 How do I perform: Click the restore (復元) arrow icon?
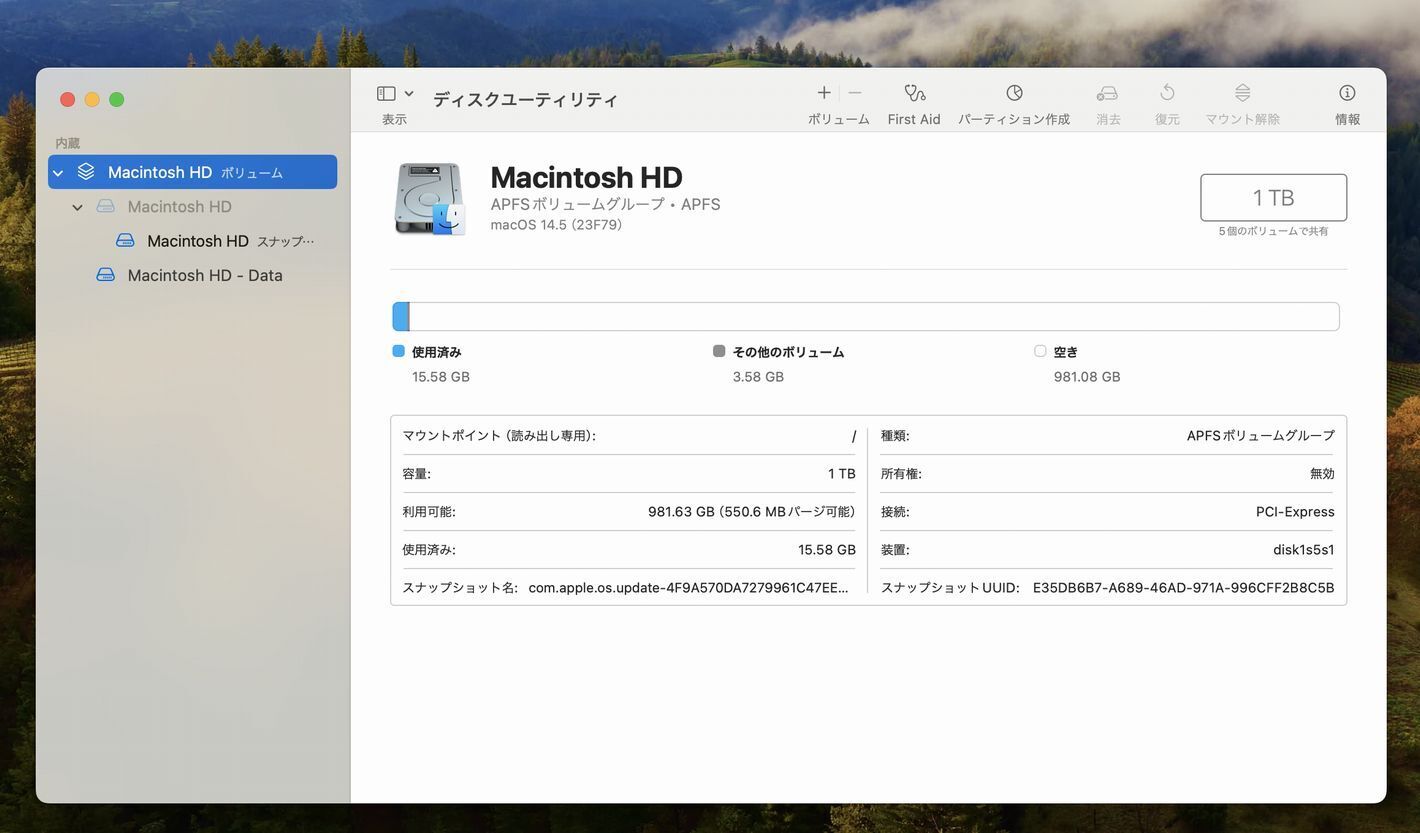pos(1167,93)
